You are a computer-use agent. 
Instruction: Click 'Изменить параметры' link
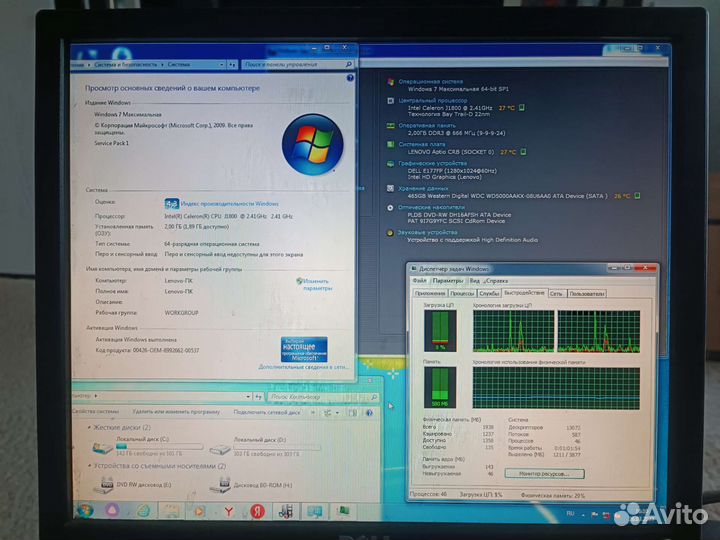click(x=317, y=285)
